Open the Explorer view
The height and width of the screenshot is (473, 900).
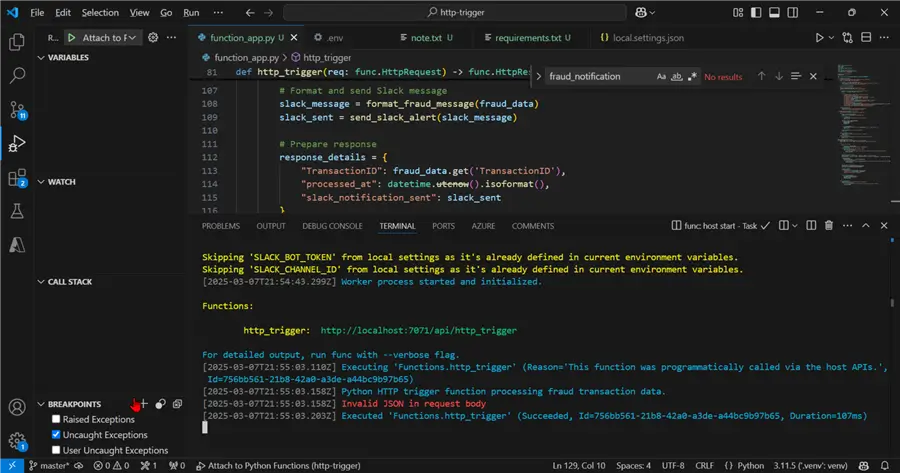17,41
